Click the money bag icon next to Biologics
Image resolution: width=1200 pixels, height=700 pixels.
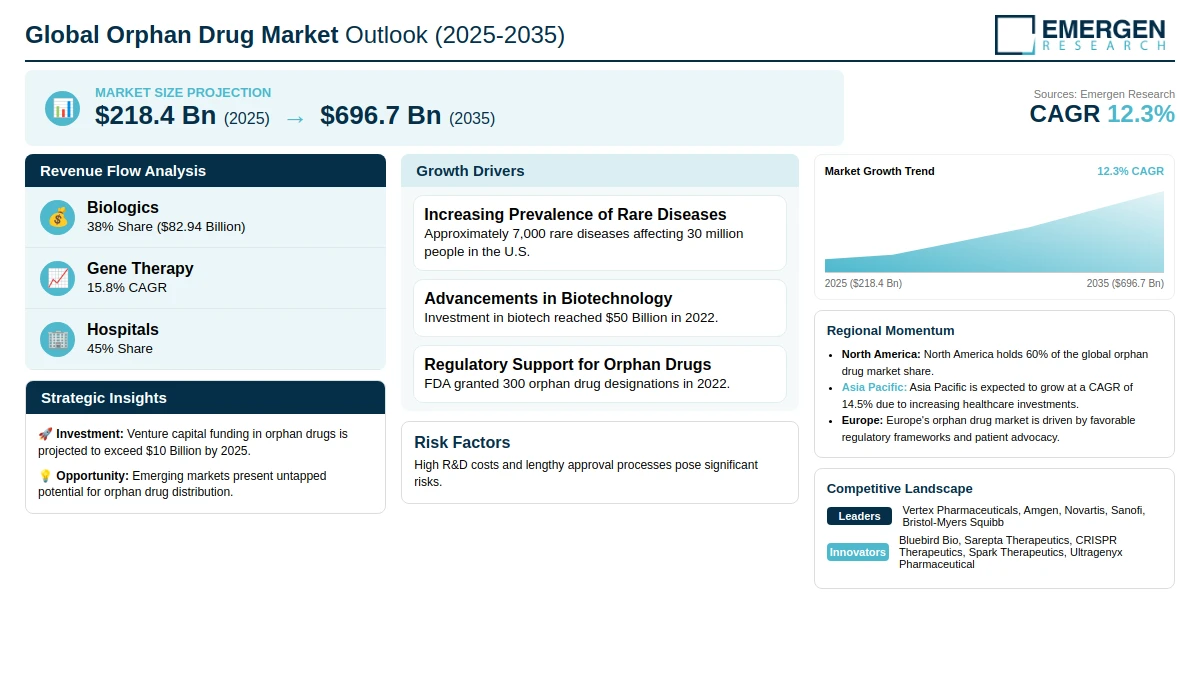[x=58, y=217]
